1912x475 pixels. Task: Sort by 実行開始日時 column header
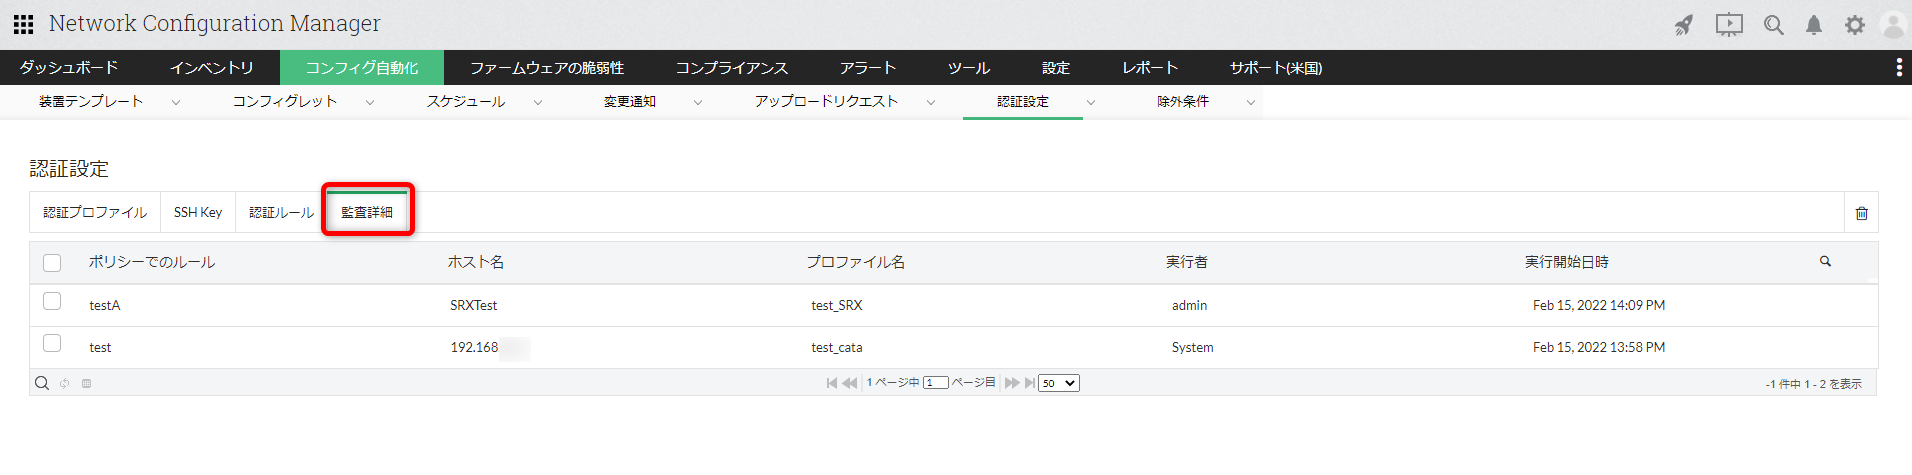click(1566, 262)
